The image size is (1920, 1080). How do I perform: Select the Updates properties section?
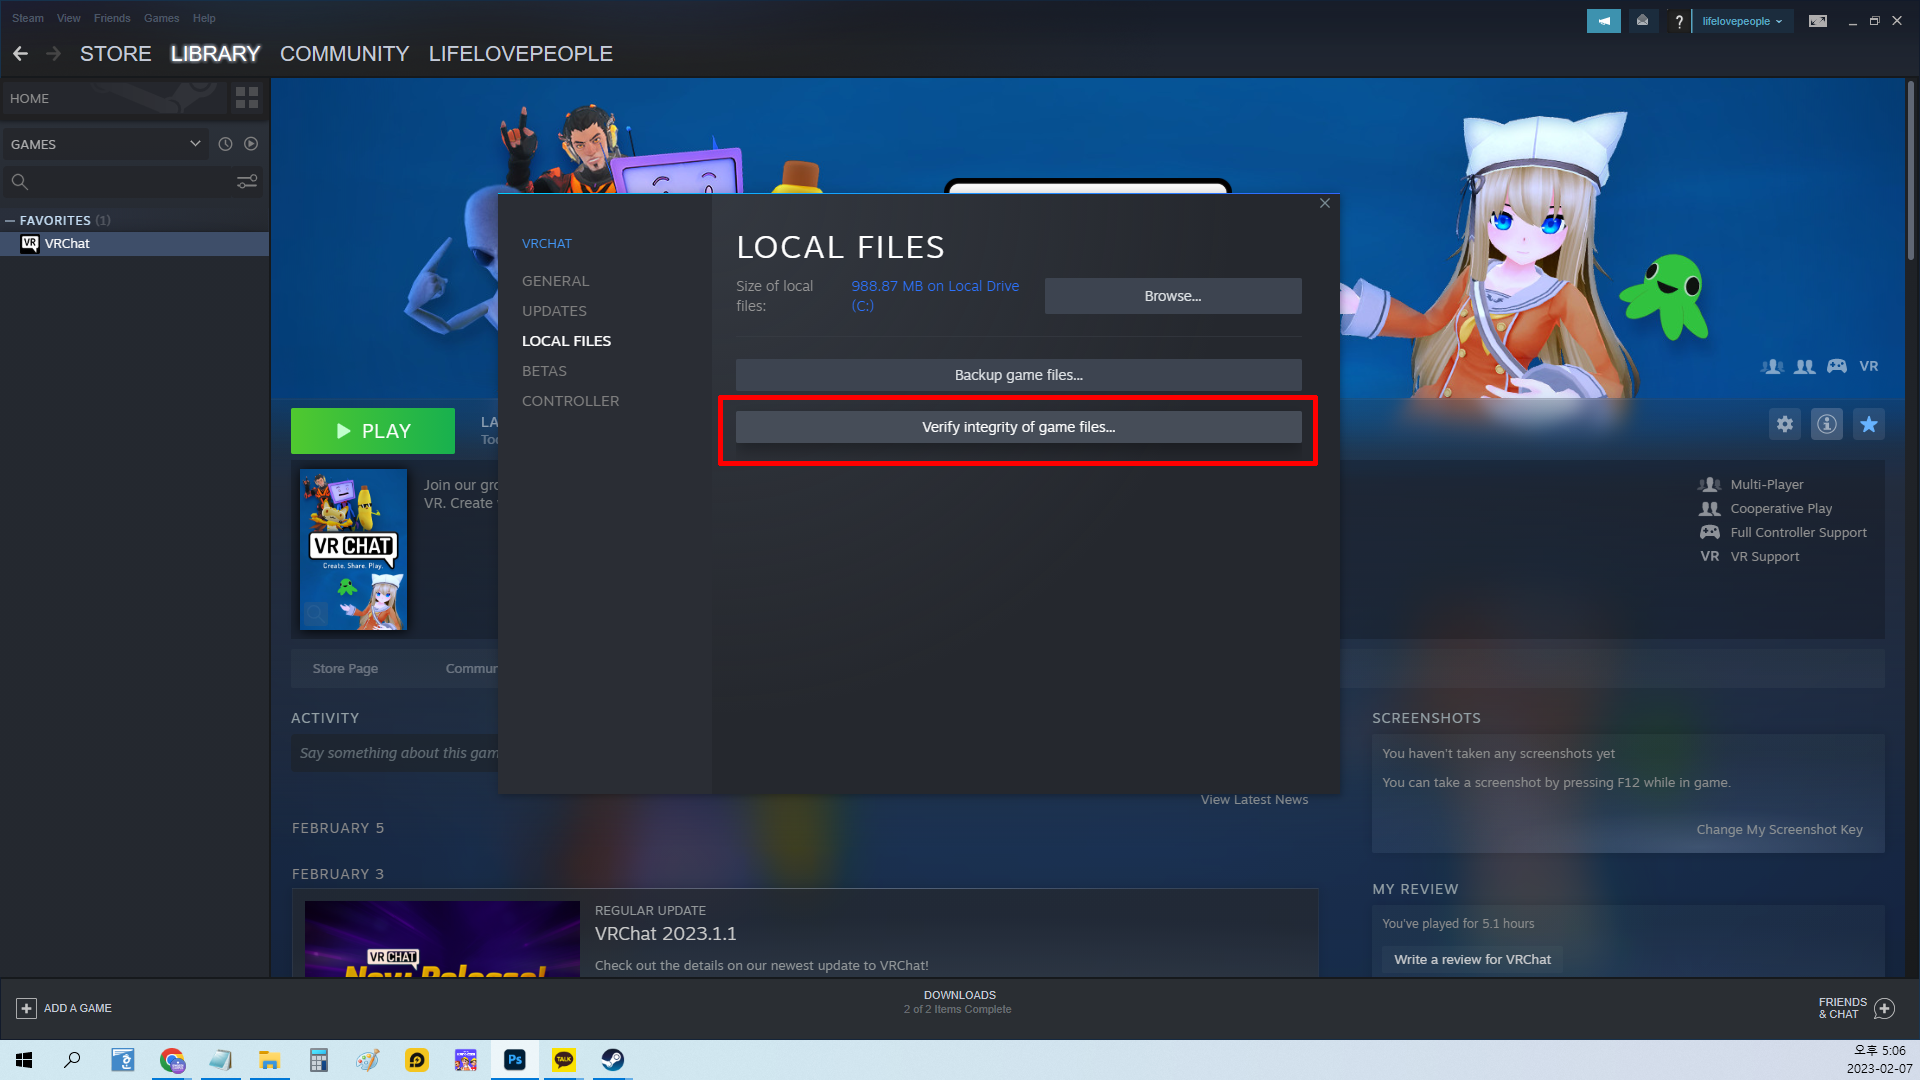click(555, 311)
